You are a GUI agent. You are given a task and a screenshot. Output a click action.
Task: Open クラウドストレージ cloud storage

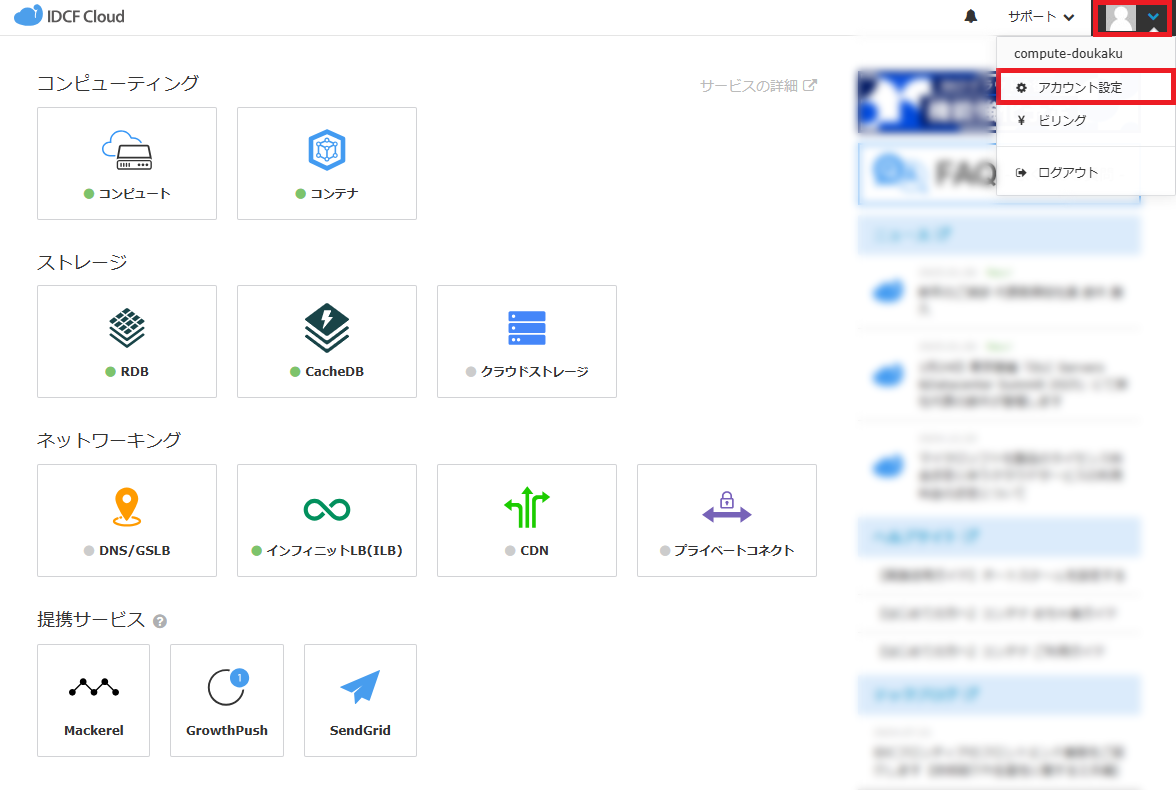[x=527, y=341]
